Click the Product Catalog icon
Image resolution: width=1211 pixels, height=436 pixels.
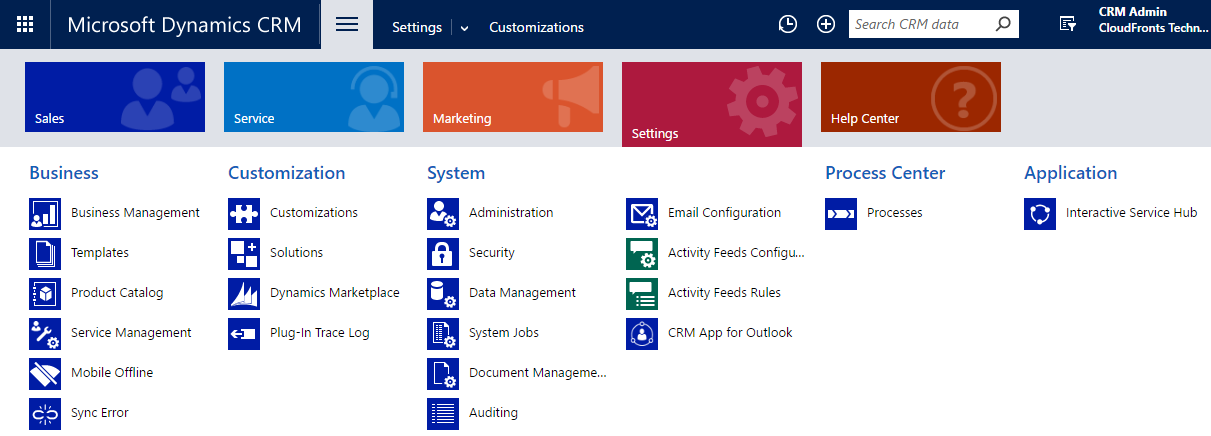45,294
